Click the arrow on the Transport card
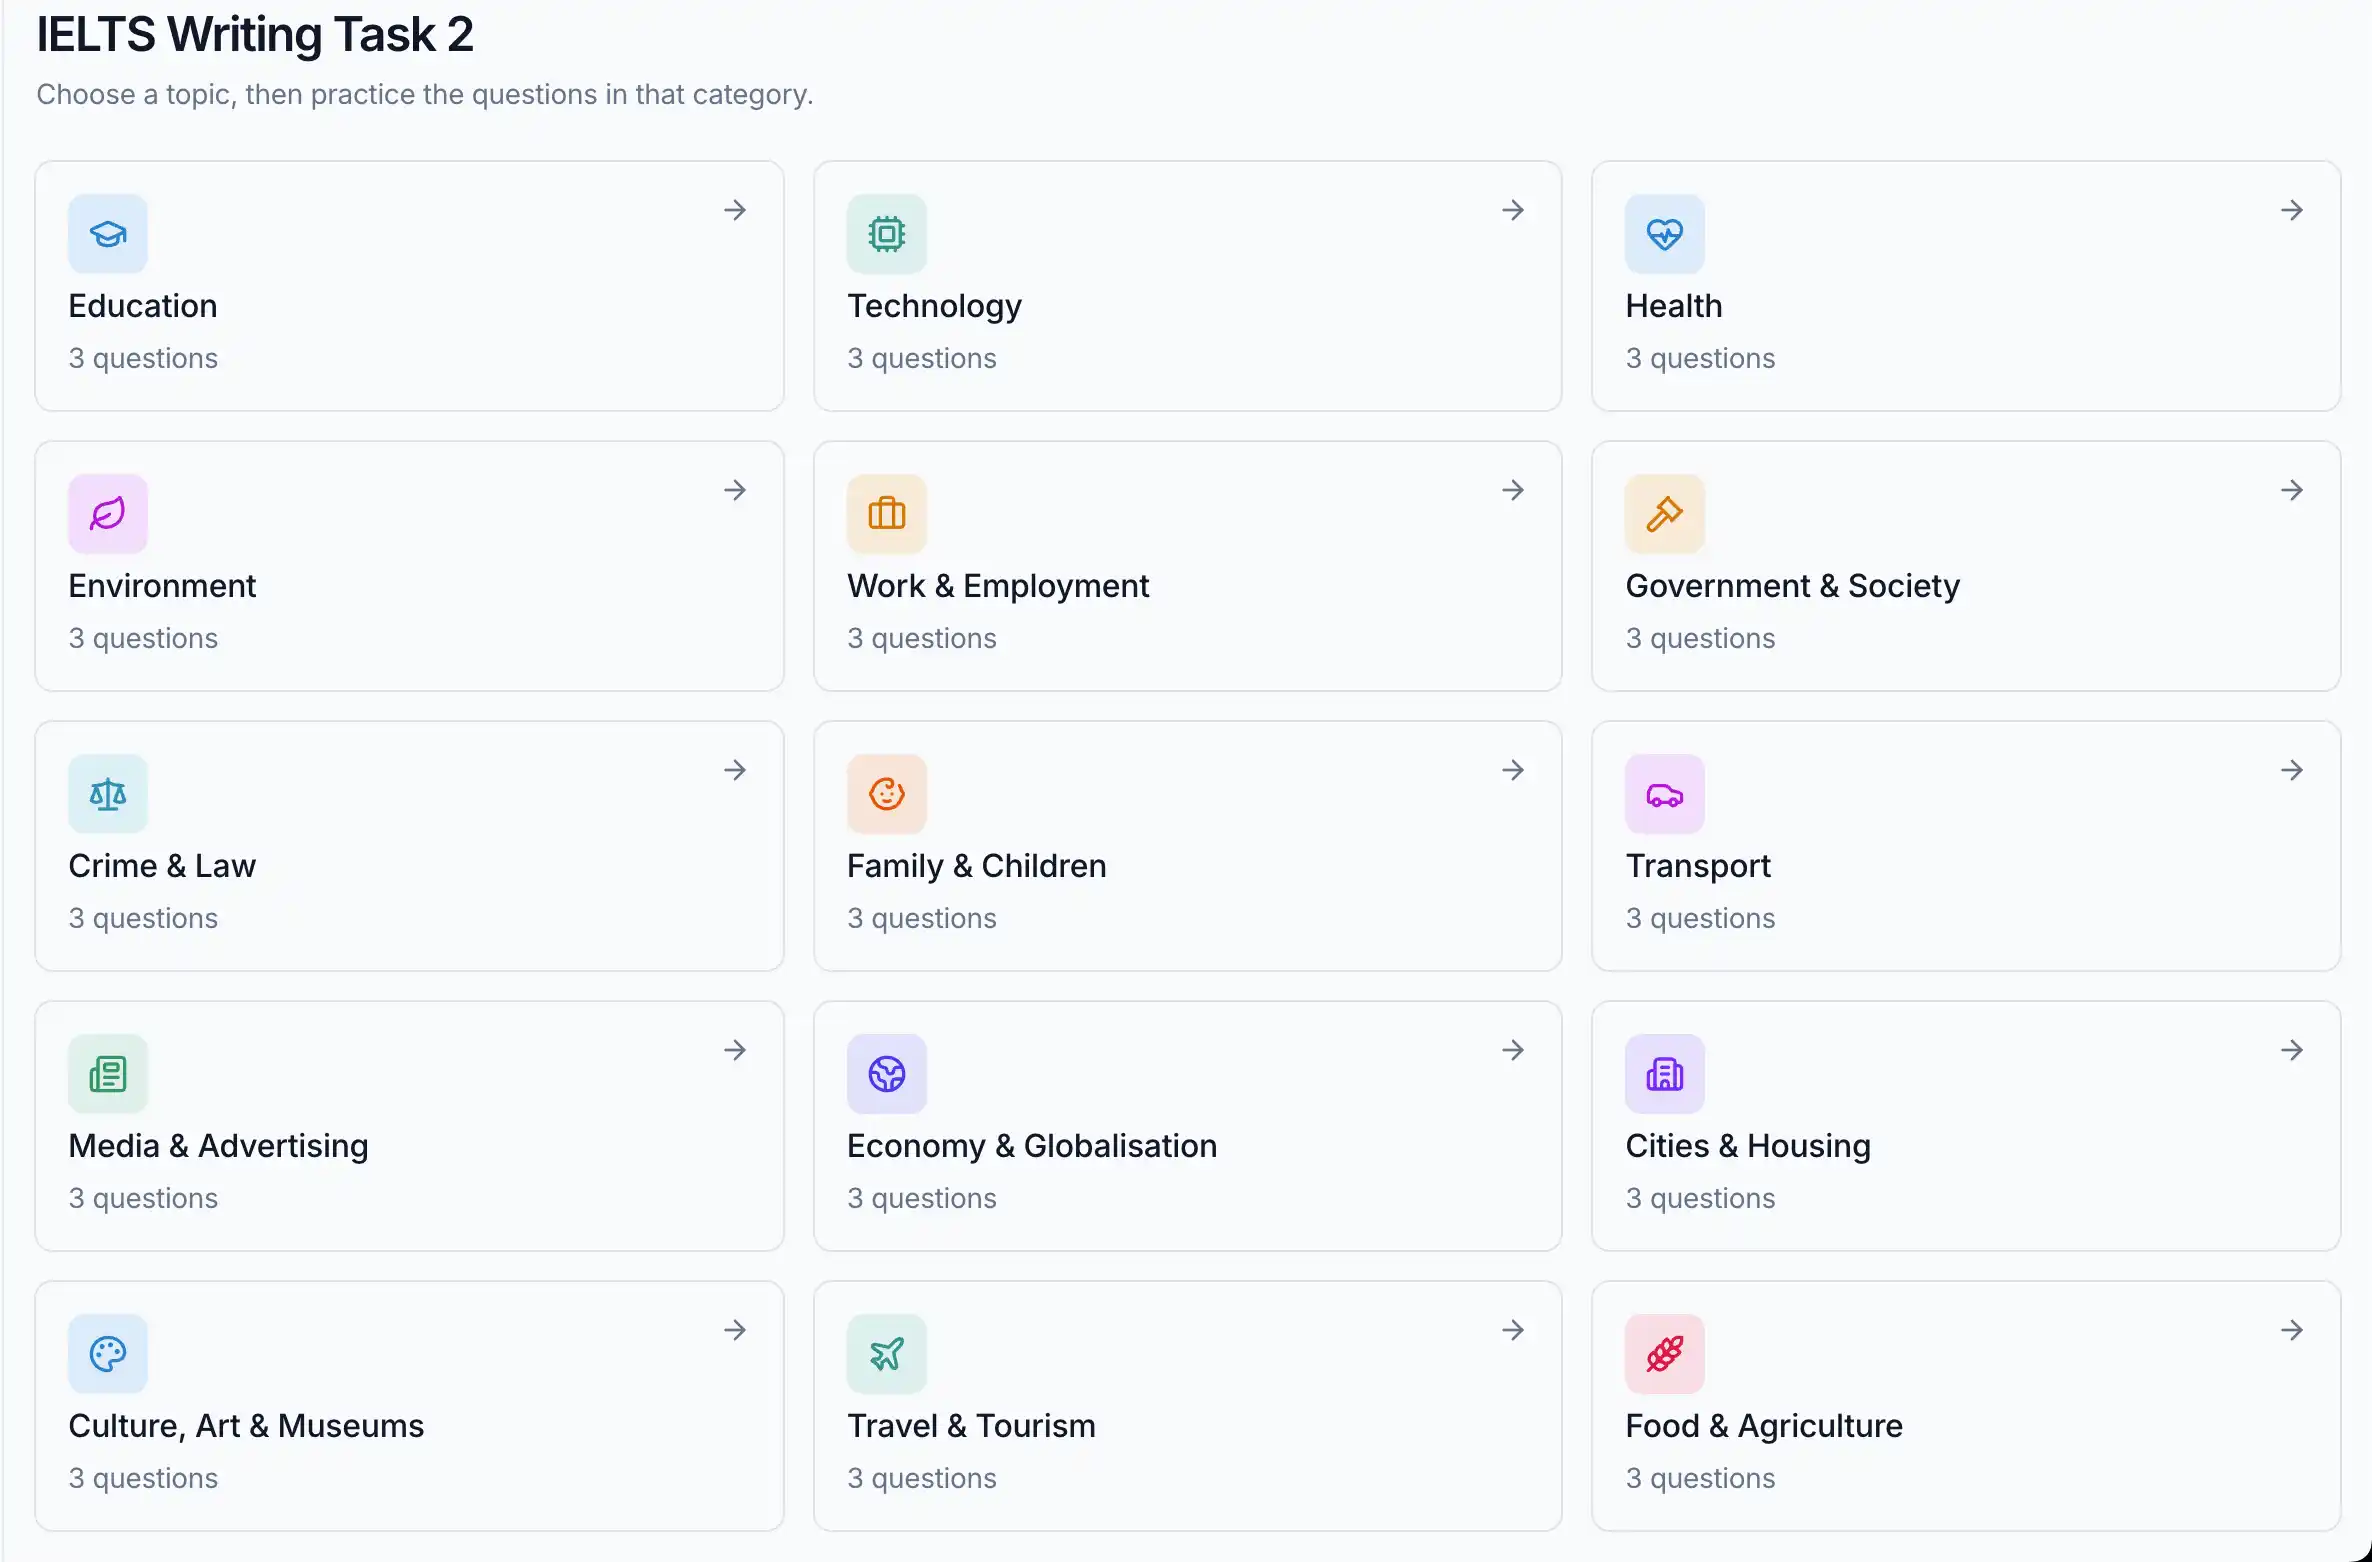The height and width of the screenshot is (1562, 2372). 2292,770
